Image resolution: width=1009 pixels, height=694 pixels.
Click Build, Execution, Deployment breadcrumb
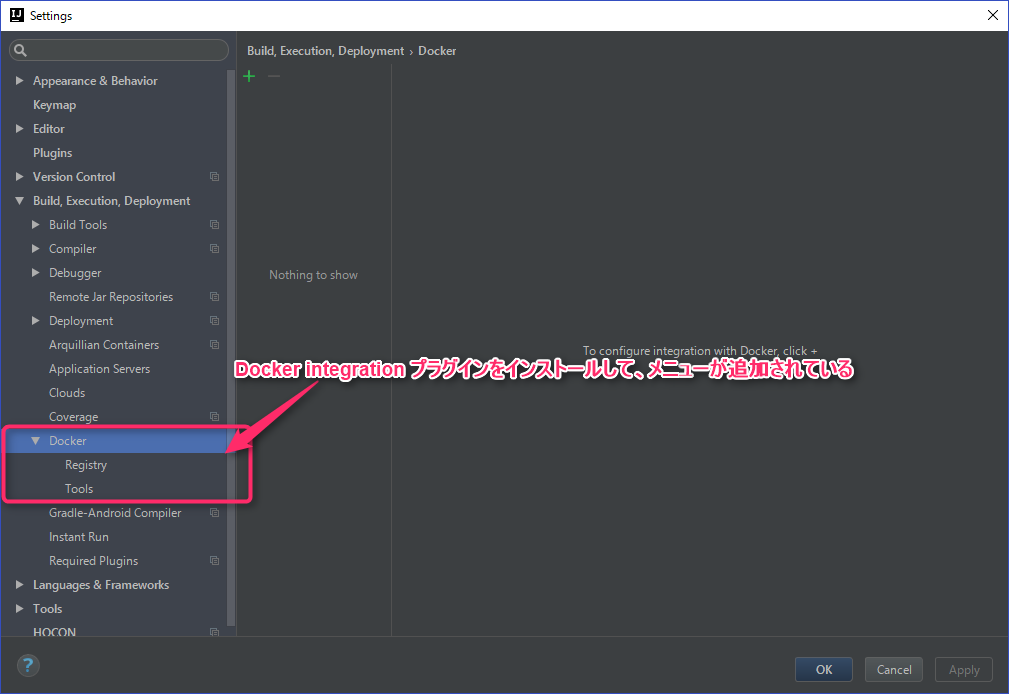click(326, 51)
